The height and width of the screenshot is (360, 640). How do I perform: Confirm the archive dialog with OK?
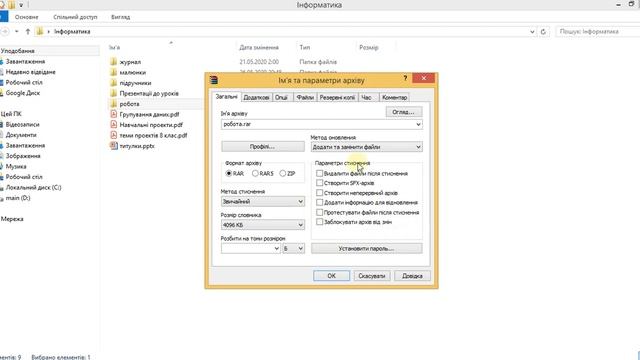[x=331, y=276]
